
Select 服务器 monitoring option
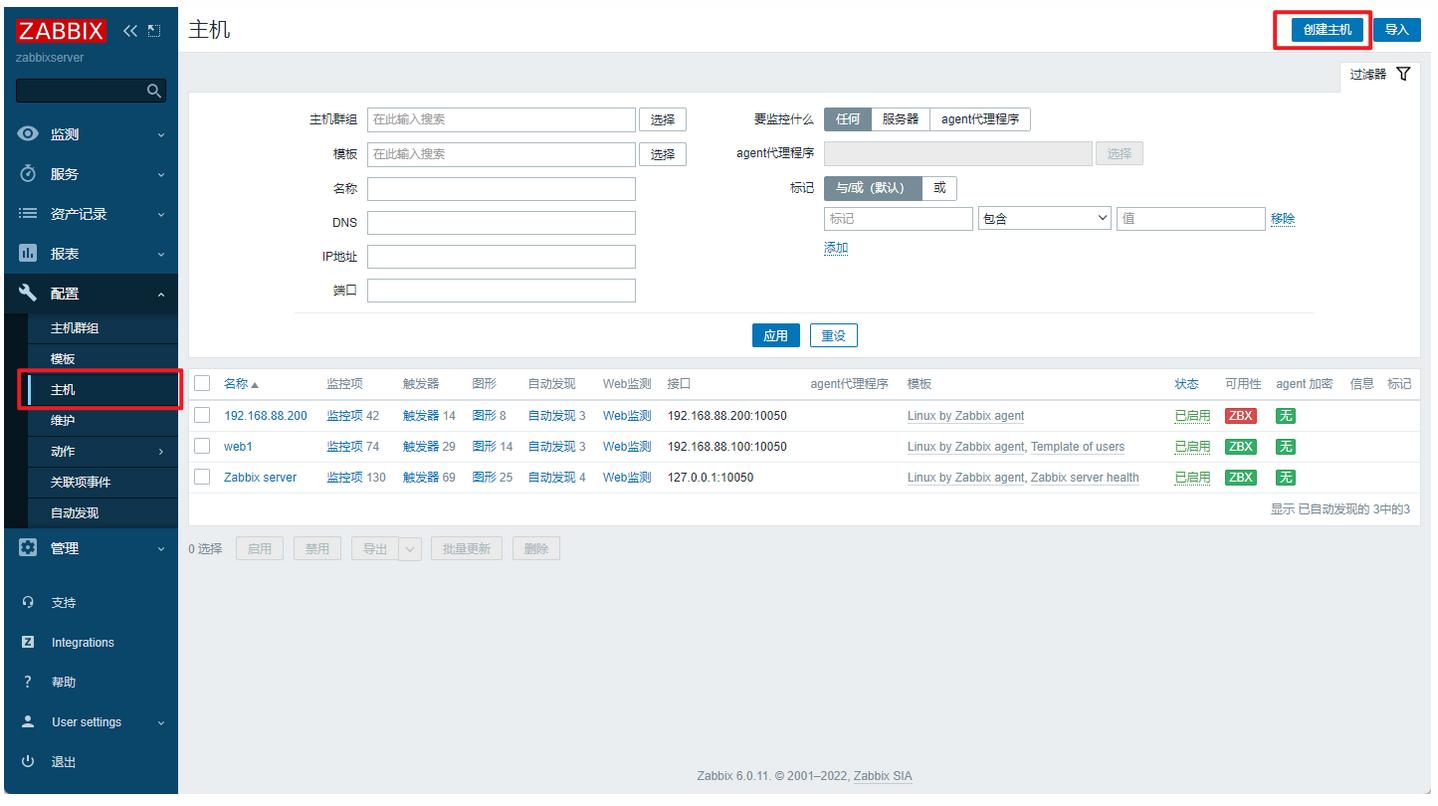click(x=900, y=119)
